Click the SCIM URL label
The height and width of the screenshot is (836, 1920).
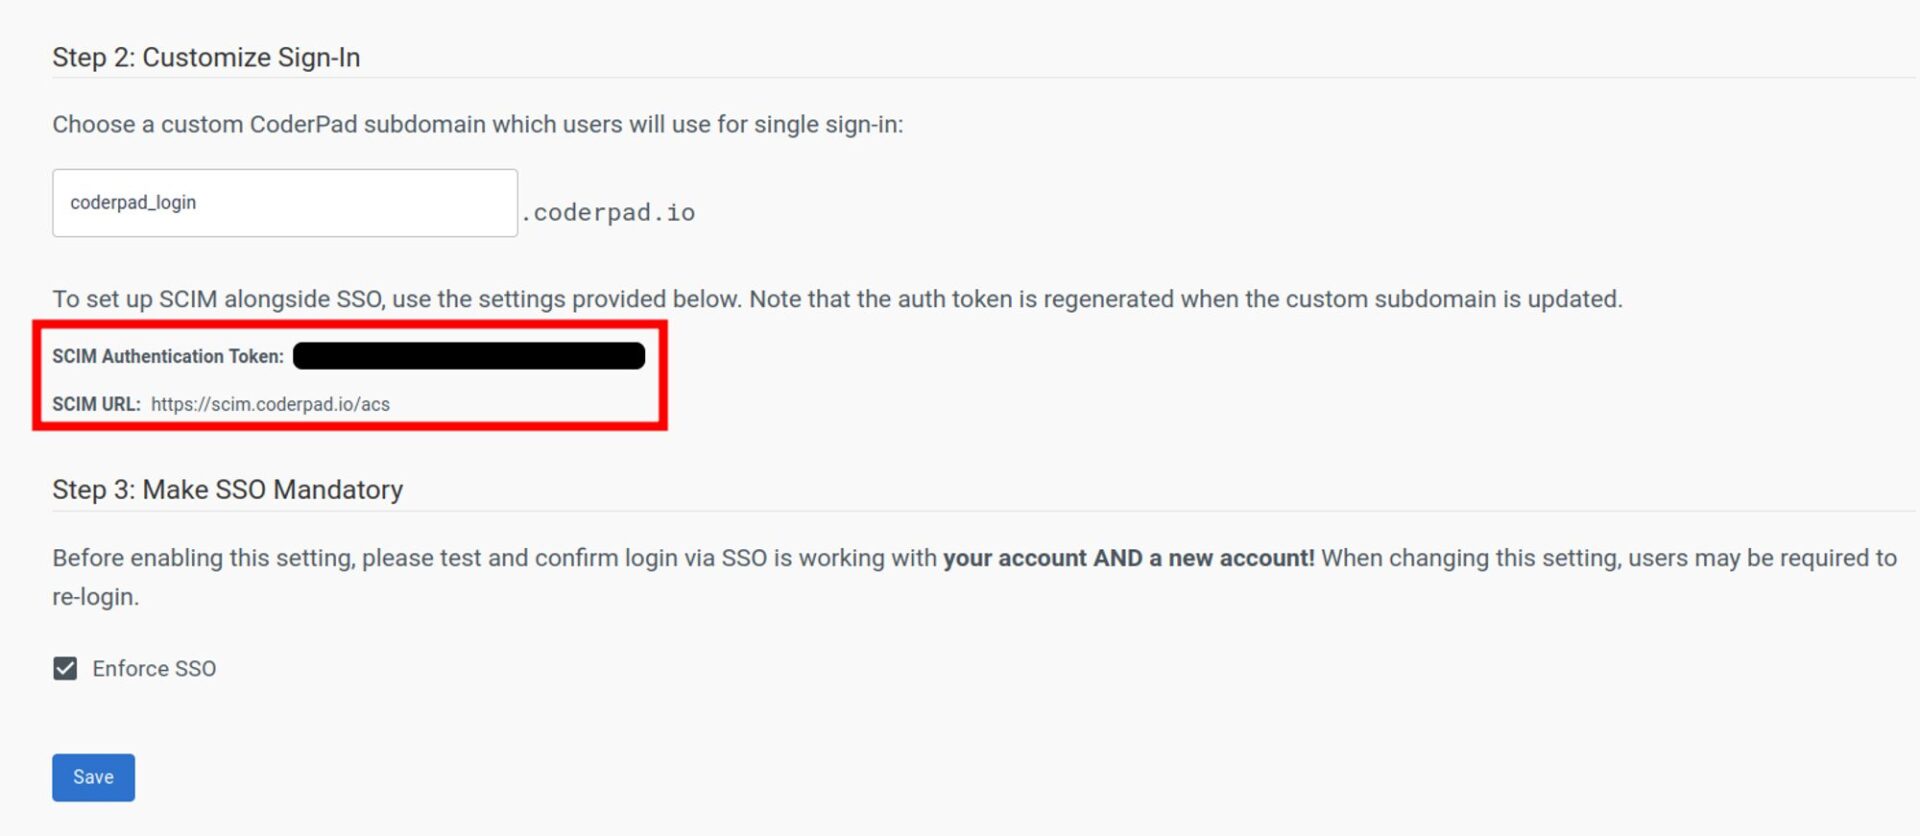click(x=96, y=404)
